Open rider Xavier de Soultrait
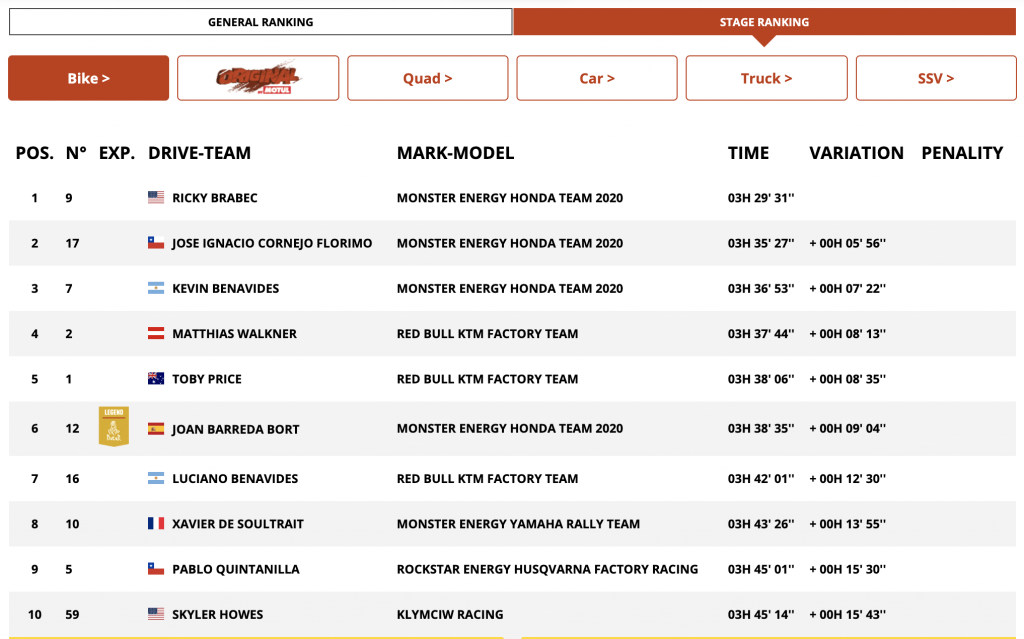The width and height of the screenshot is (1024, 639). [x=238, y=524]
